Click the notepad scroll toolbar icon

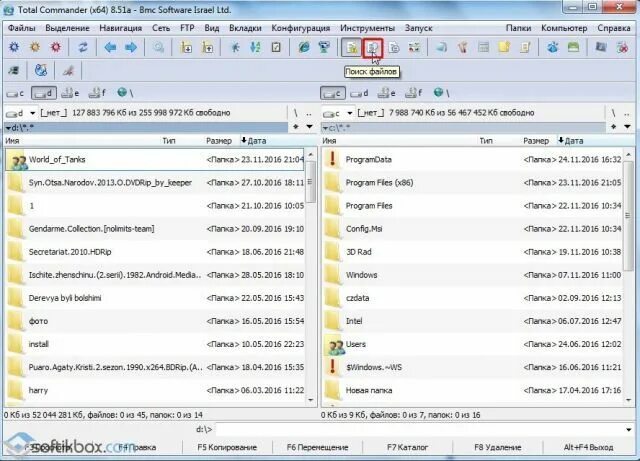[x=525, y=47]
